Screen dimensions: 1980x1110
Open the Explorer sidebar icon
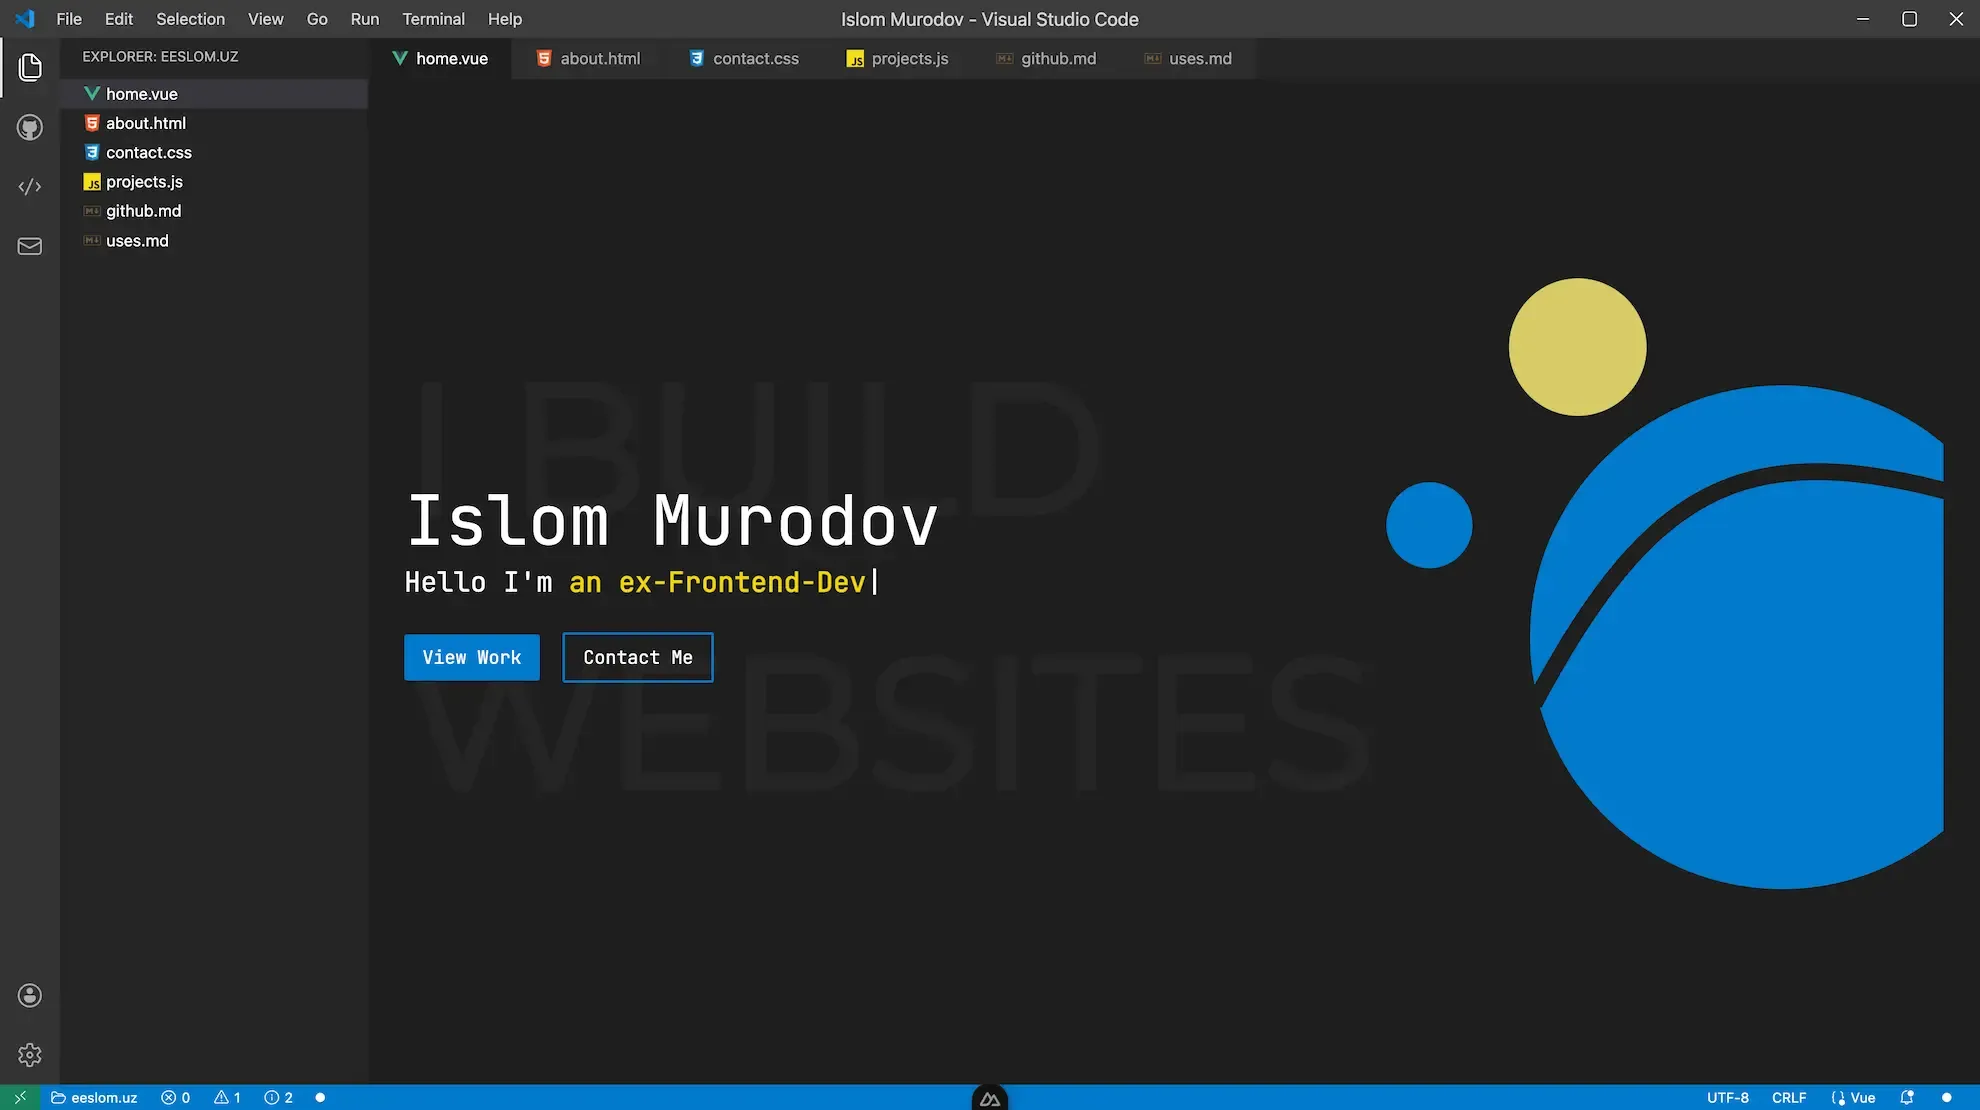(30, 67)
